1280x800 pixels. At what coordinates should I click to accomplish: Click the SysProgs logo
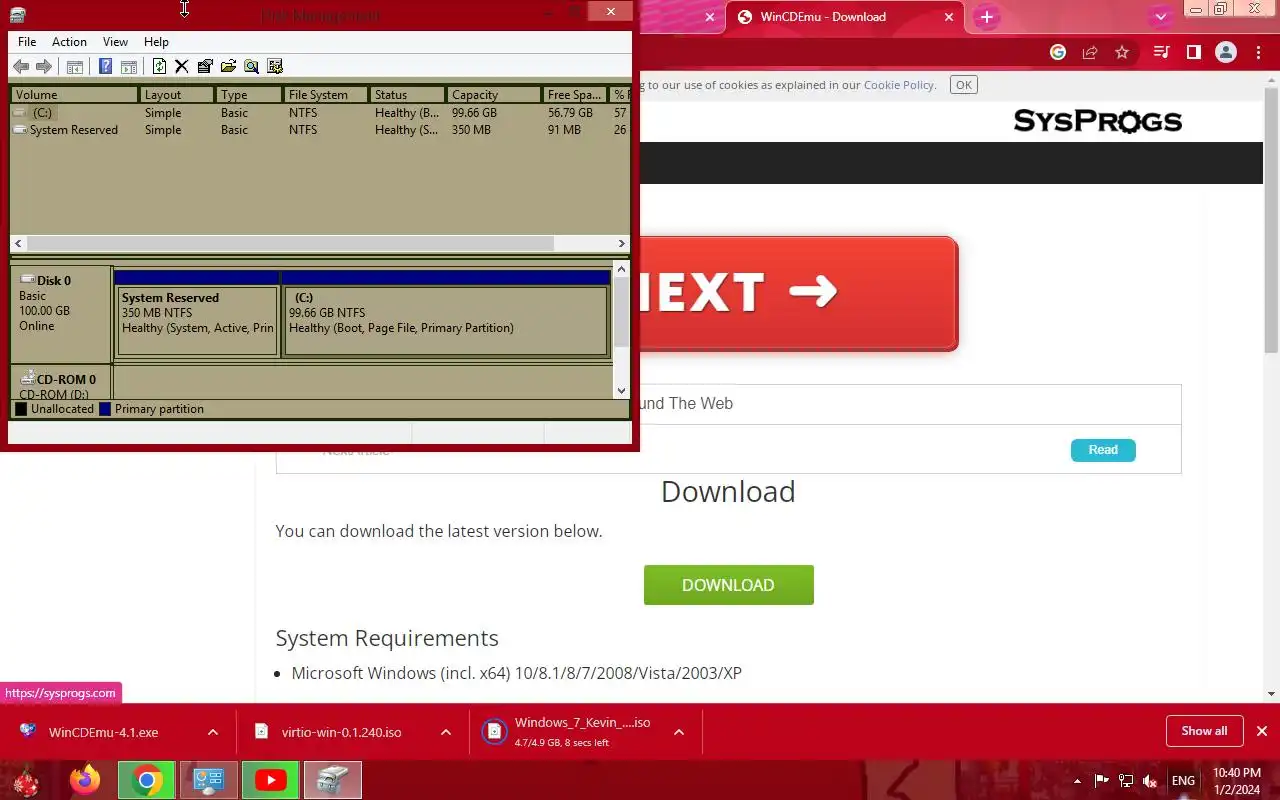(x=1098, y=121)
